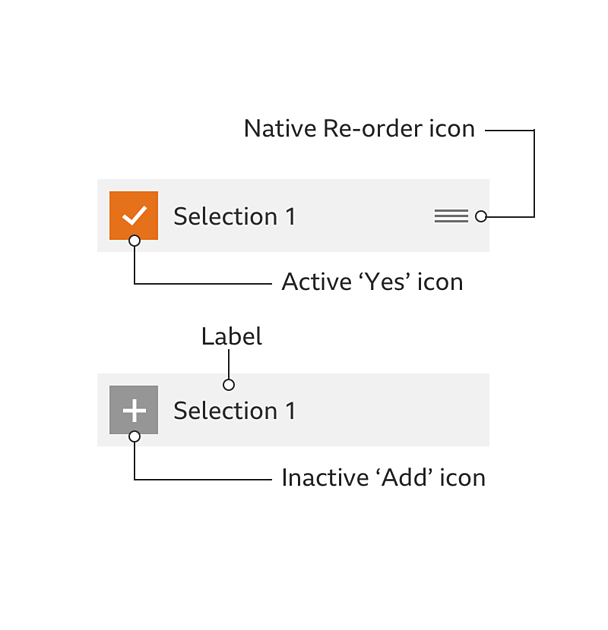Click the circle marker below the Label line

229,385
